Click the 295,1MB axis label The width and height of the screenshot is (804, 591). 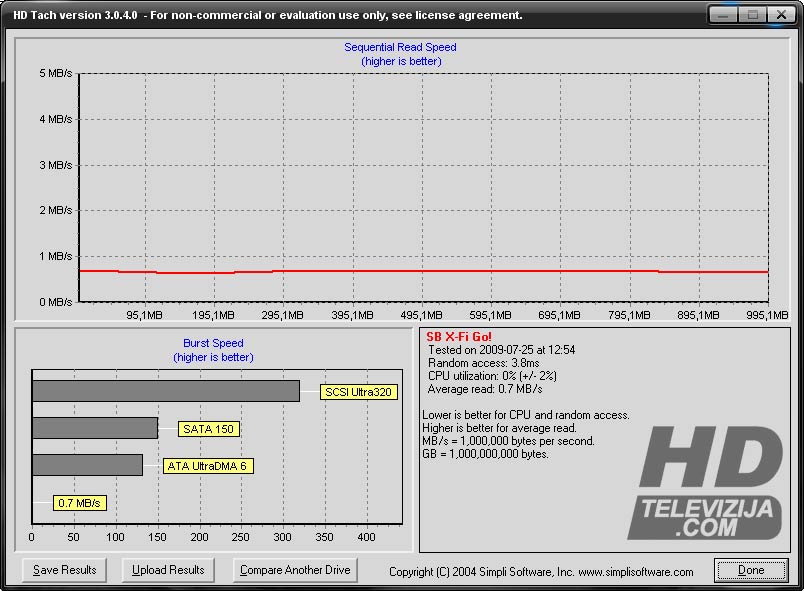pos(283,315)
